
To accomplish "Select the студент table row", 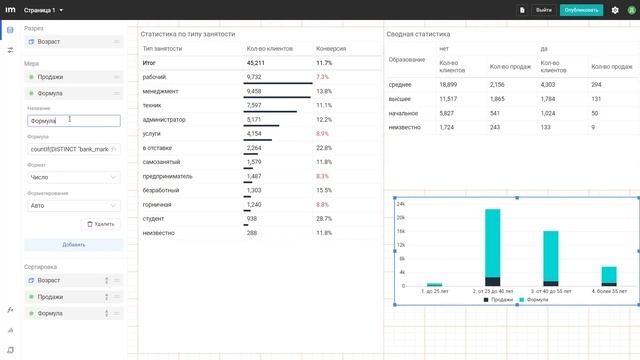I will 260,219.
